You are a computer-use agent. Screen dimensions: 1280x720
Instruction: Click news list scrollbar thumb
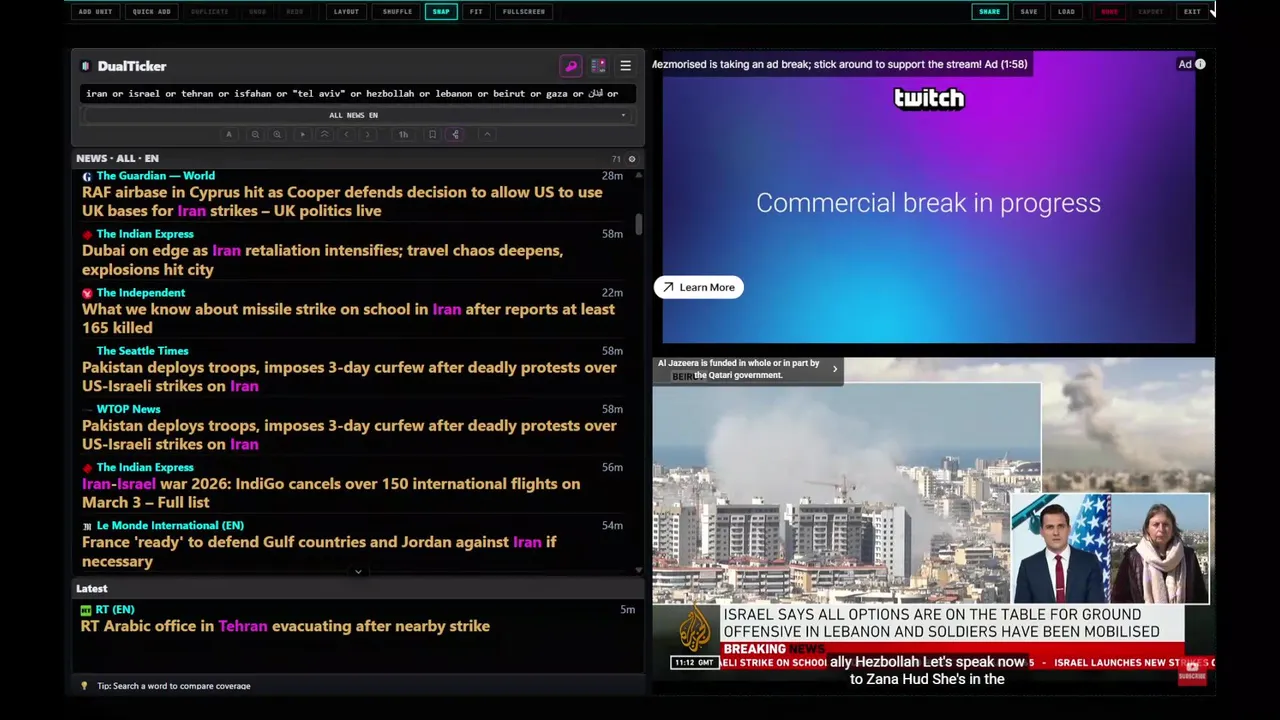(x=639, y=225)
